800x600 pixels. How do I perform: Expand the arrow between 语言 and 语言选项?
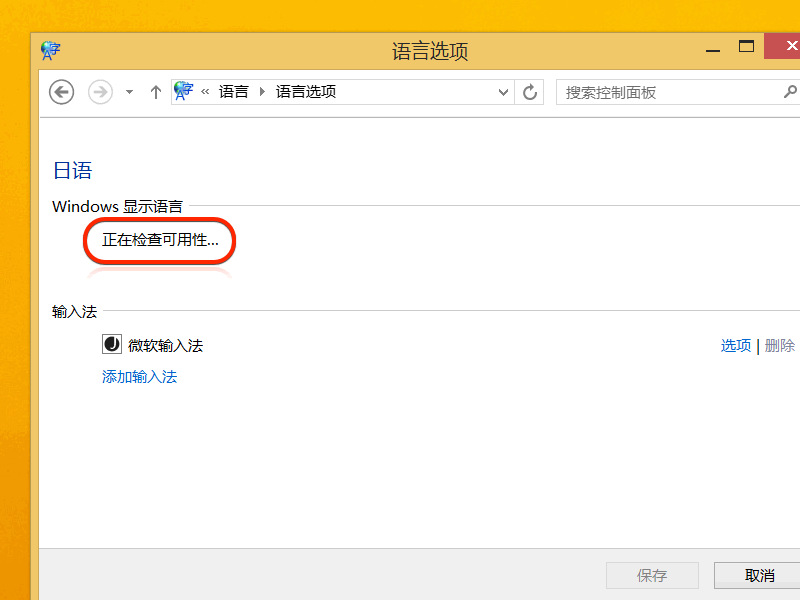click(x=263, y=92)
